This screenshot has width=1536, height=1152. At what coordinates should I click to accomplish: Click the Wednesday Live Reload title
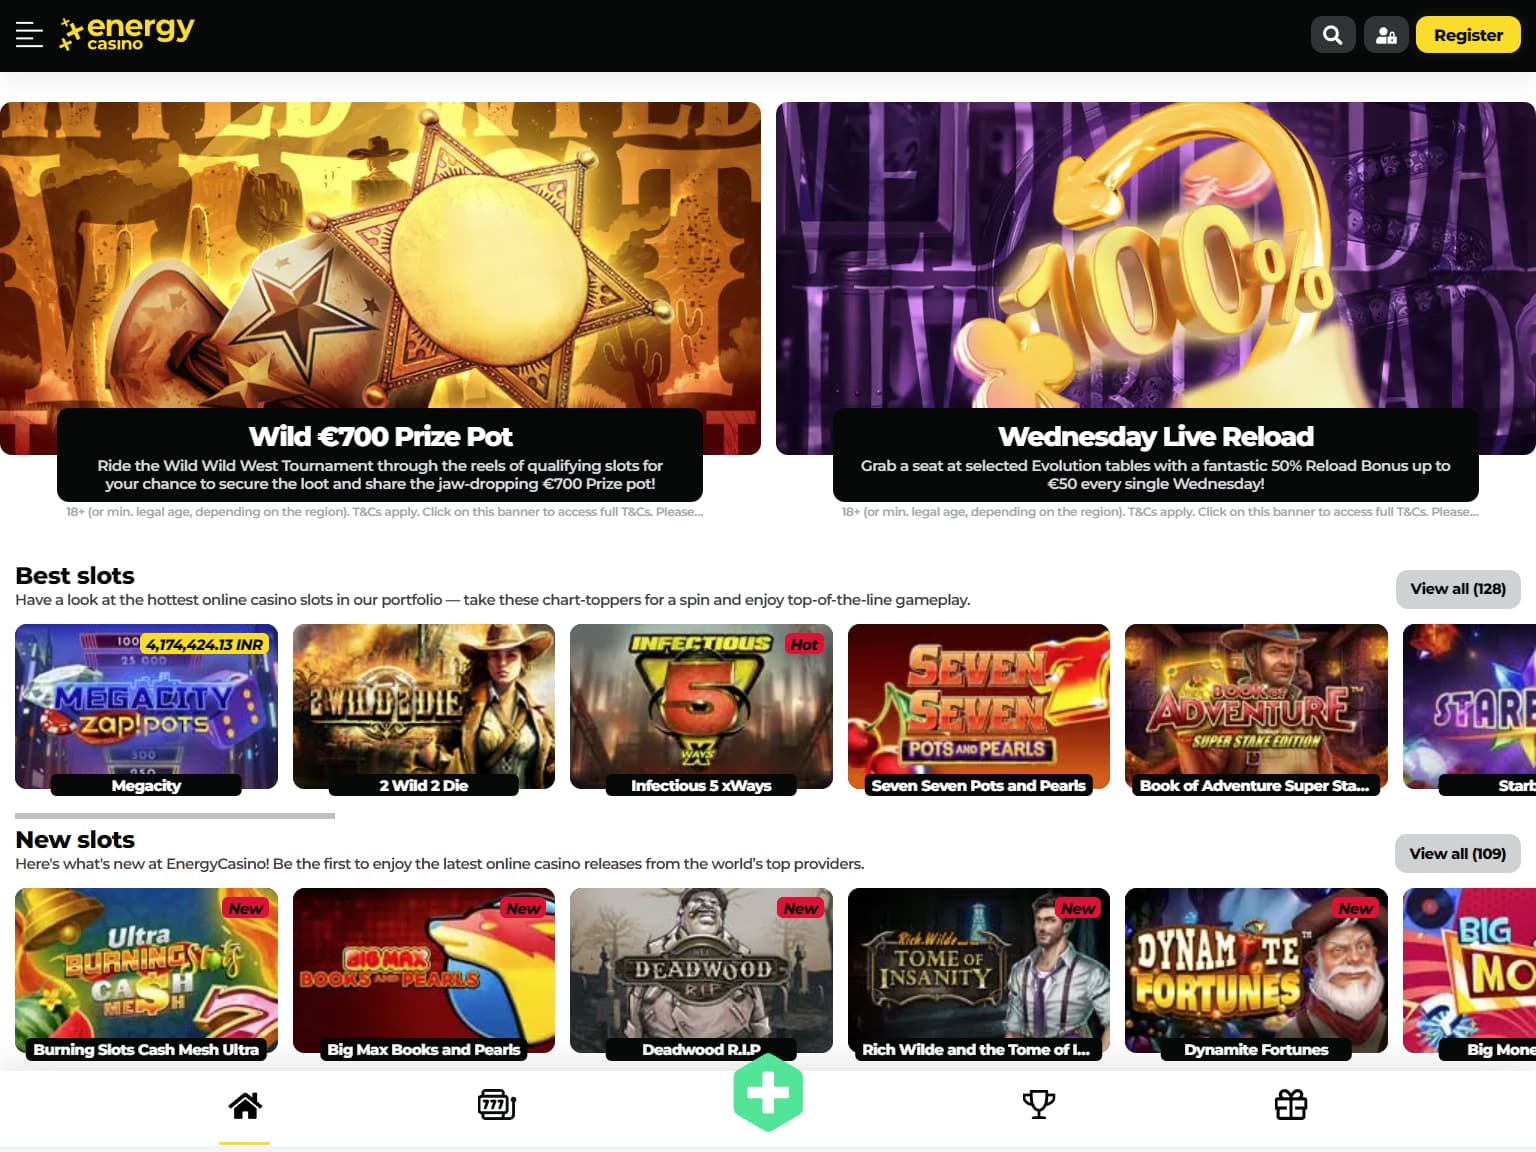coord(1156,437)
